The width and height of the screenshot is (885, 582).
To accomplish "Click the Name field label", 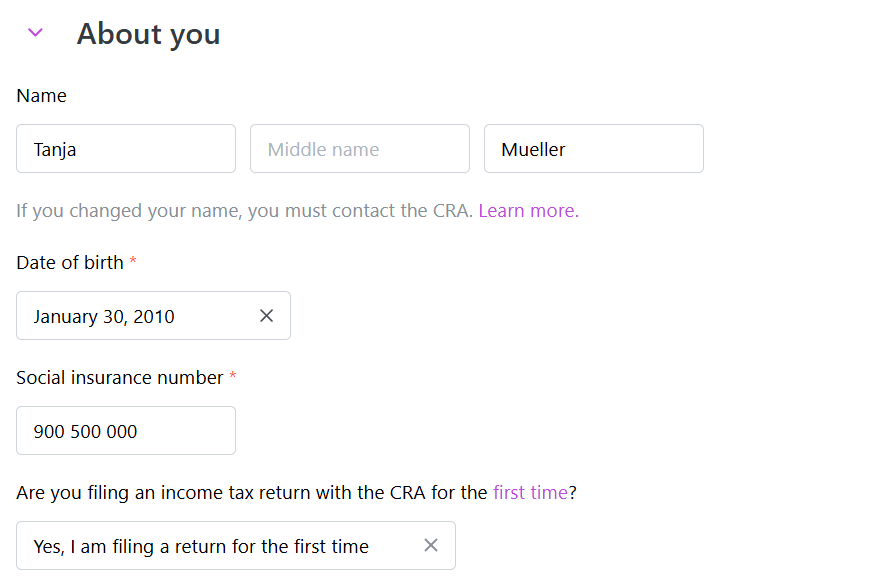I will (42, 96).
